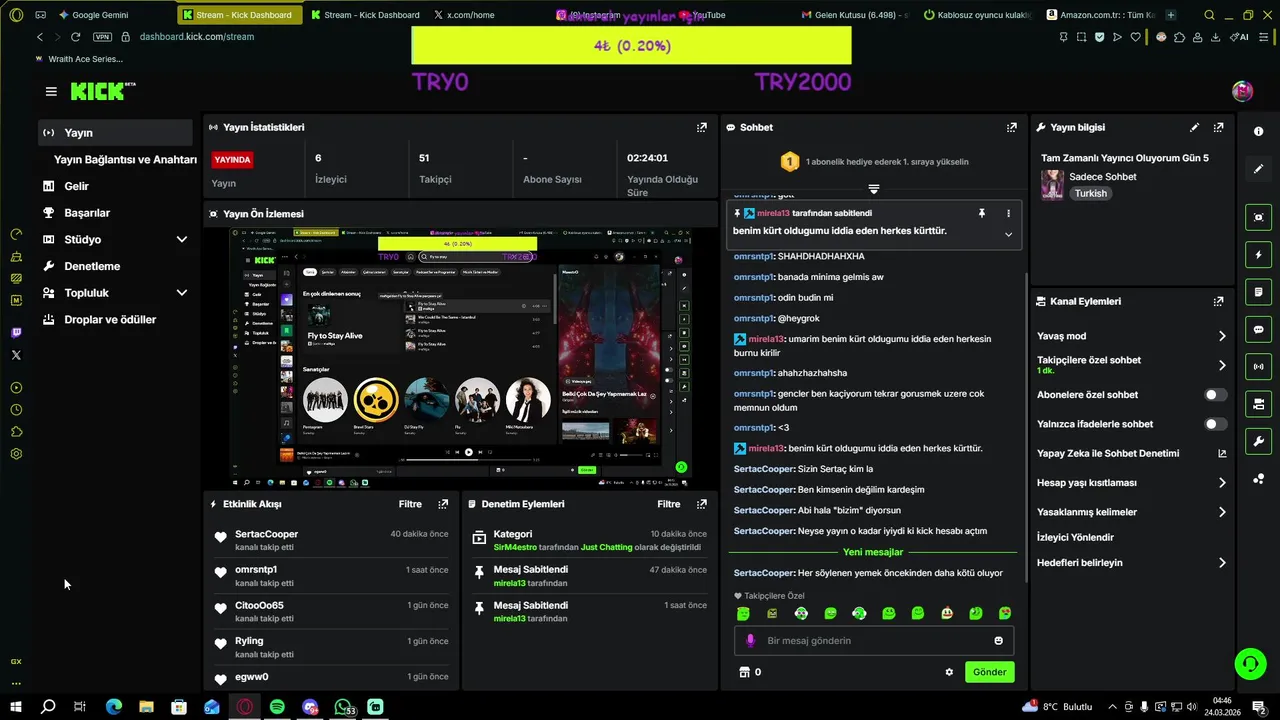Pop out the Yayın Ön İzlemesi panel
Screen dimensions: 1280x720
tap(702, 213)
